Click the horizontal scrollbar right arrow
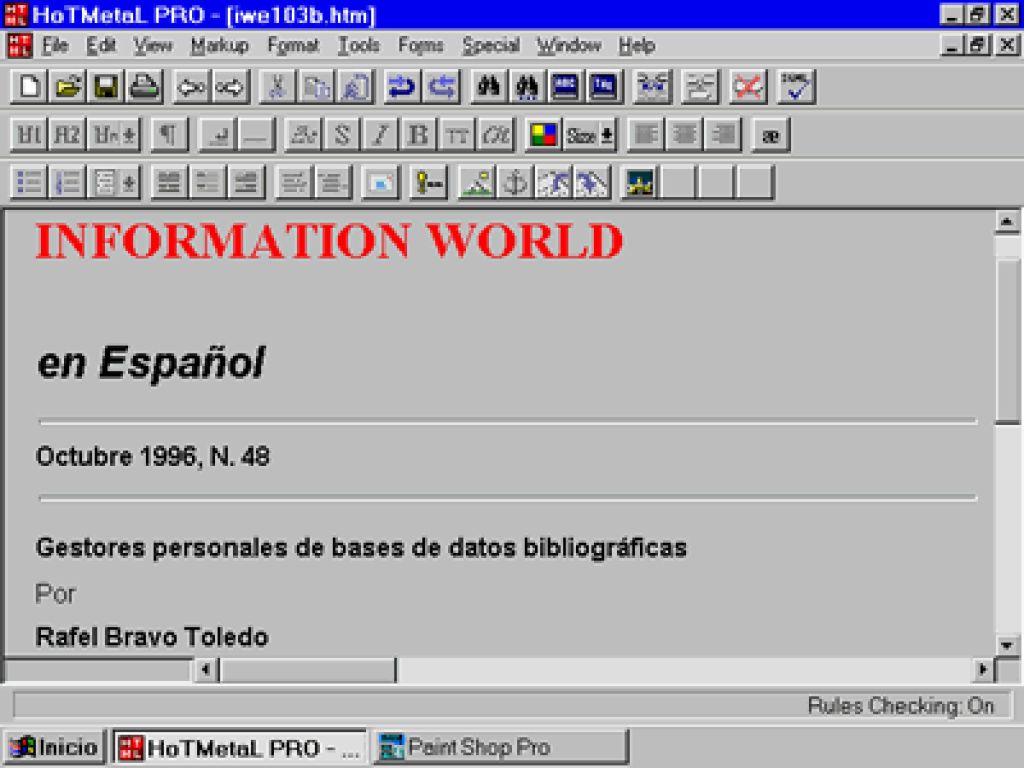The image size is (1024, 768). (982, 669)
